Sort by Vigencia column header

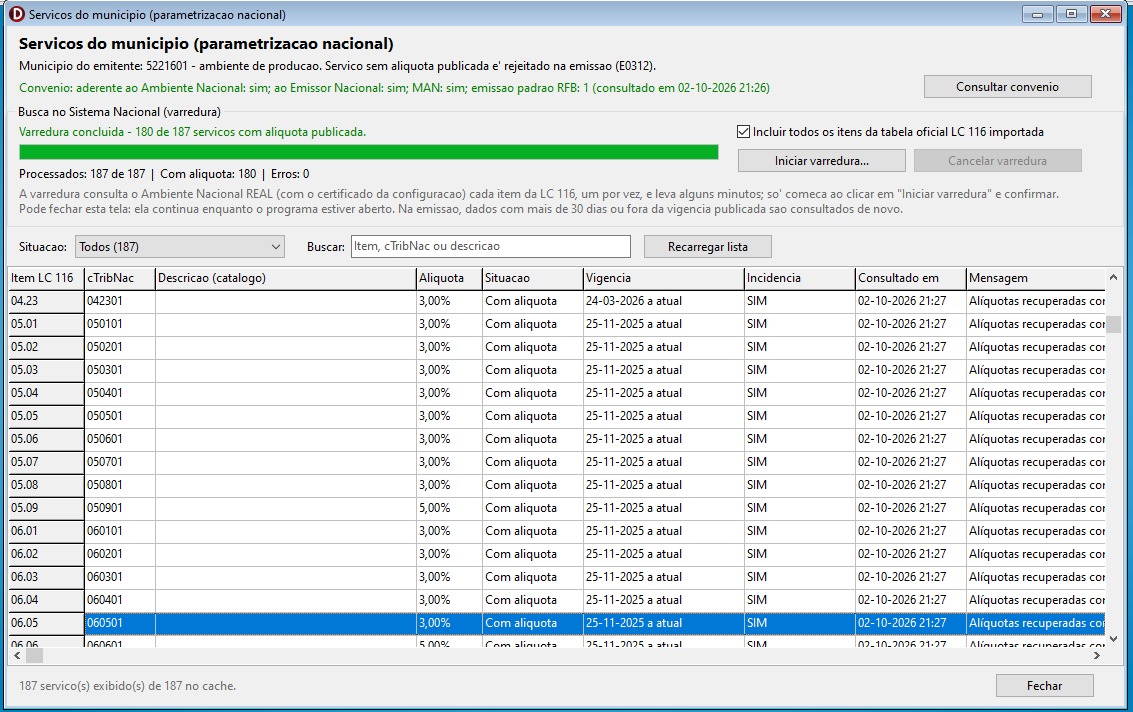click(663, 278)
